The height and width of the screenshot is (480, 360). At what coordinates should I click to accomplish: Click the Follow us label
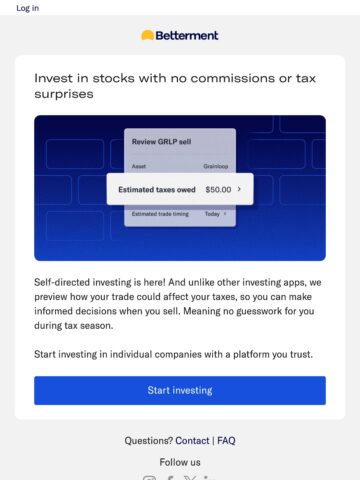pos(180,462)
